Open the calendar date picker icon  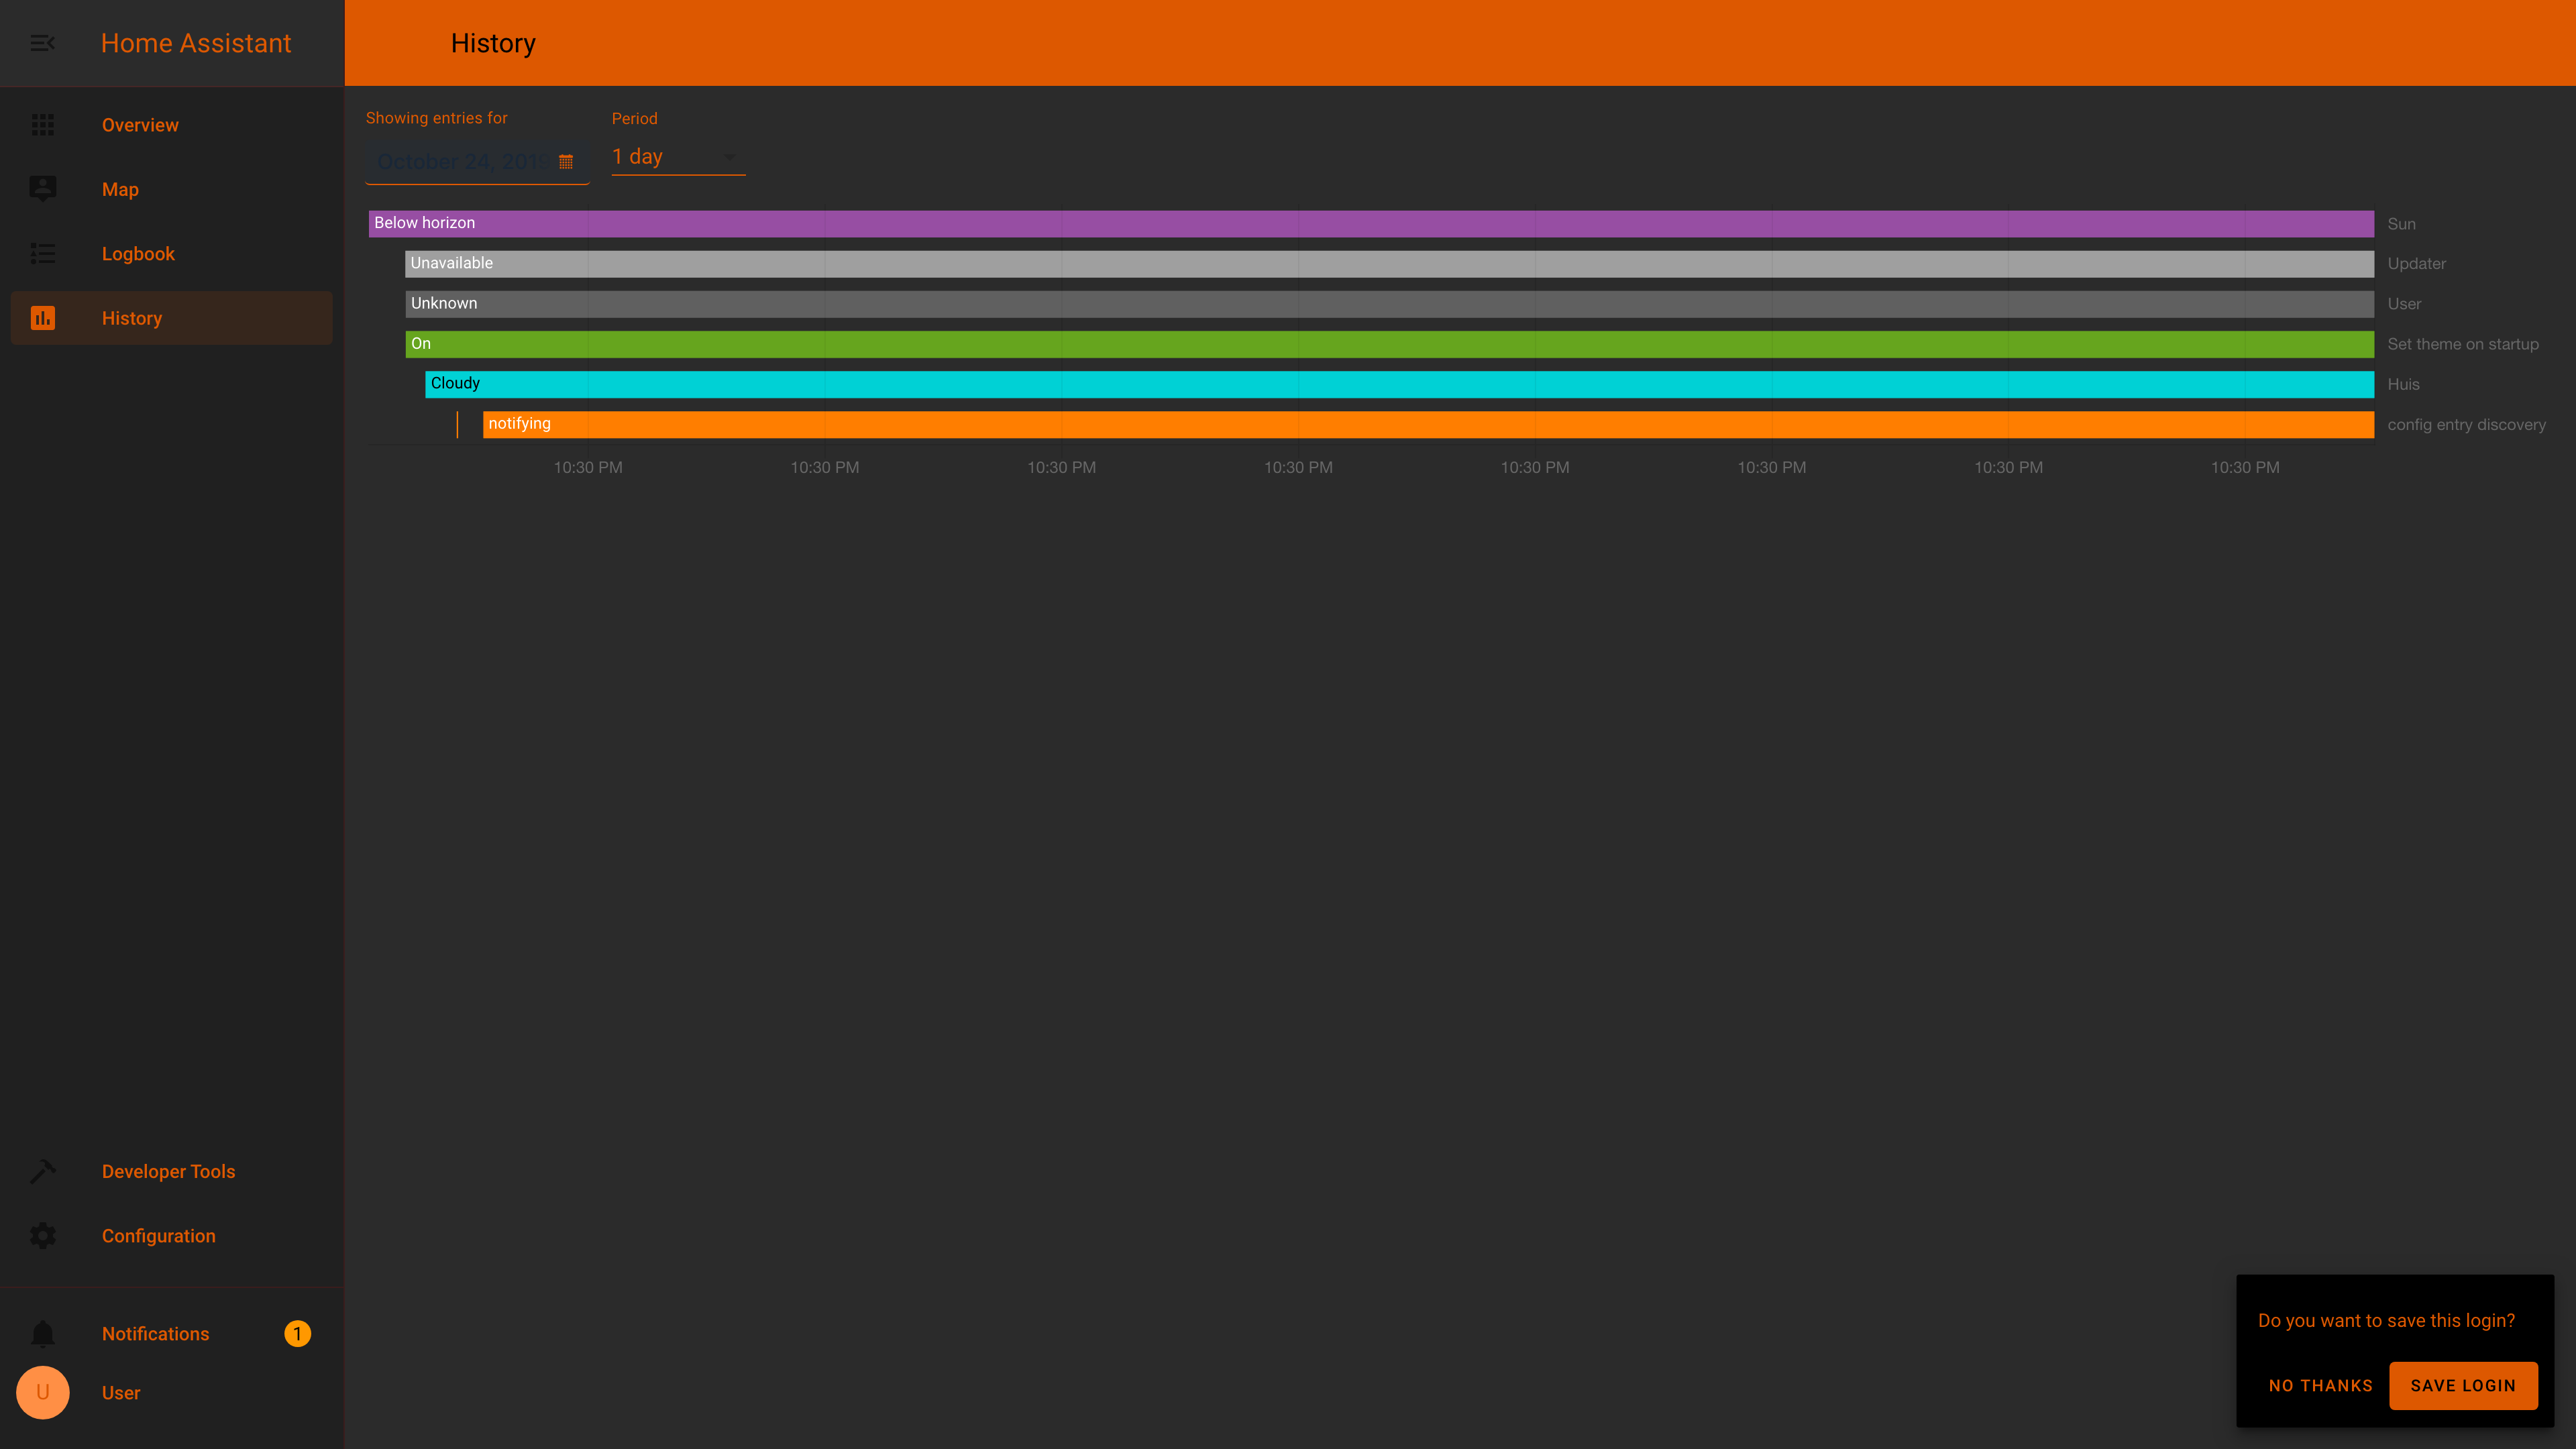566,162
